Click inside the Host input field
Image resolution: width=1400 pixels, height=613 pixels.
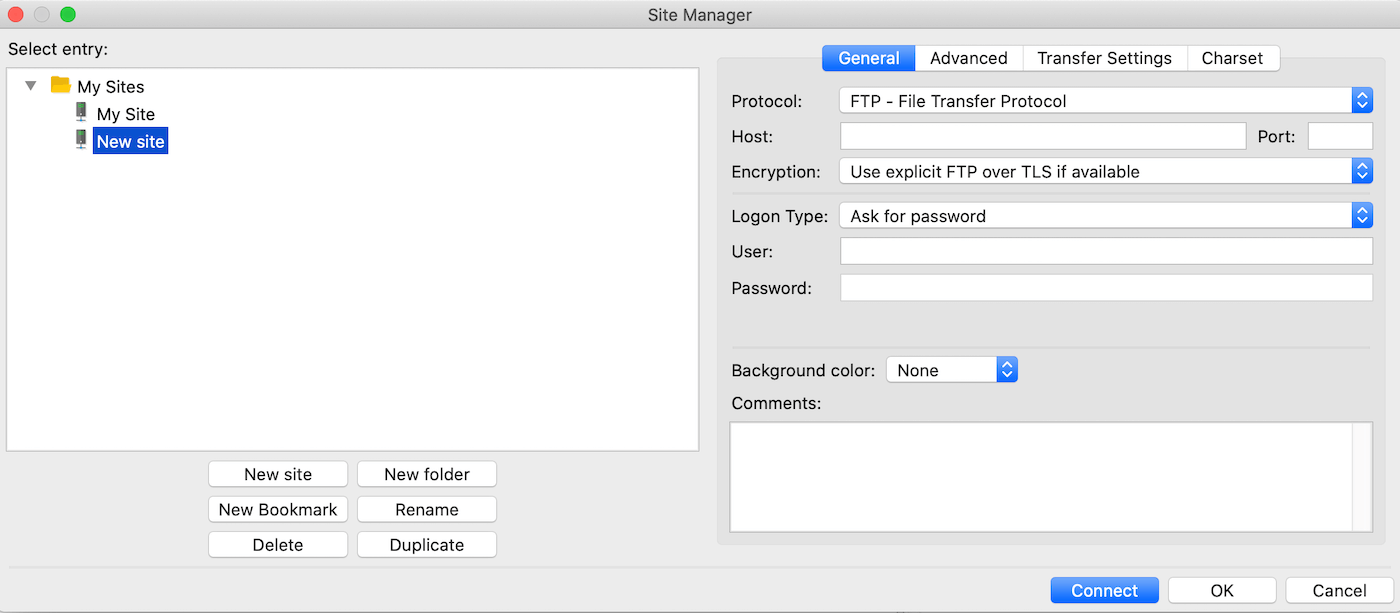point(1040,135)
